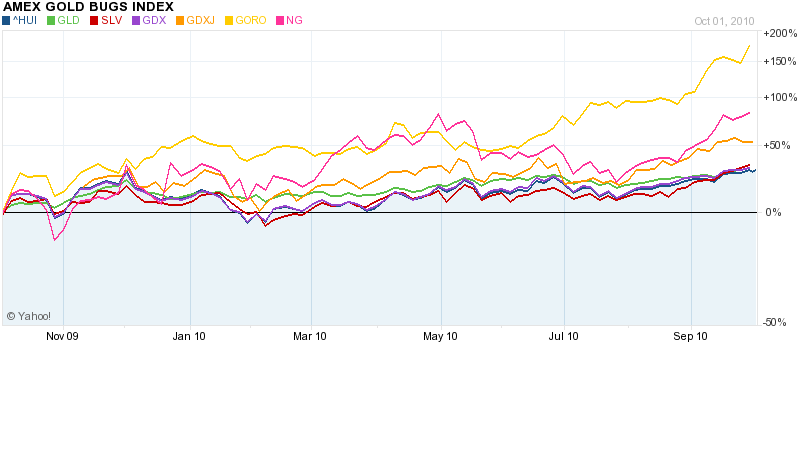Click the purple GDX legend color swatch
The height and width of the screenshot is (475, 800).
pos(136,21)
